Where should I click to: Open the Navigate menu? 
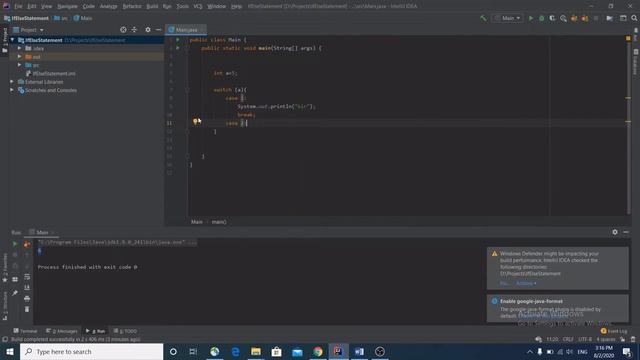tap(67, 6)
